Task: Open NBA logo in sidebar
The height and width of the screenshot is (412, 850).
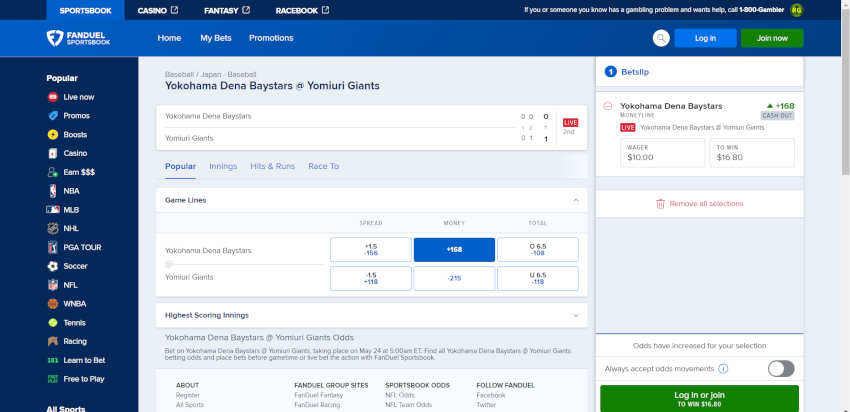Action: click(53, 191)
